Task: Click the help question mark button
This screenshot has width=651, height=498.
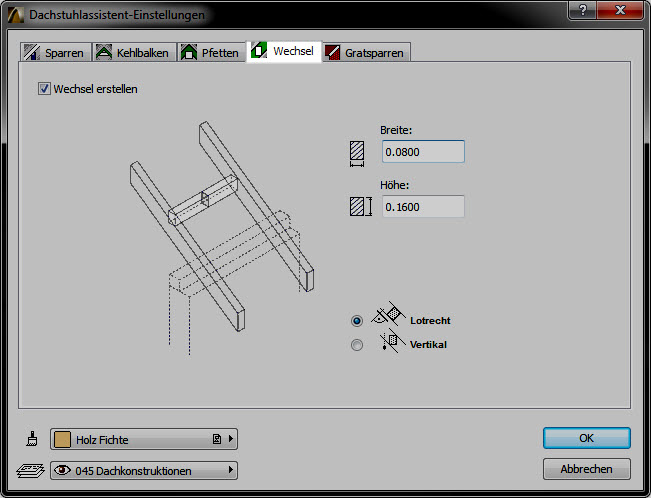Action: 582,10
